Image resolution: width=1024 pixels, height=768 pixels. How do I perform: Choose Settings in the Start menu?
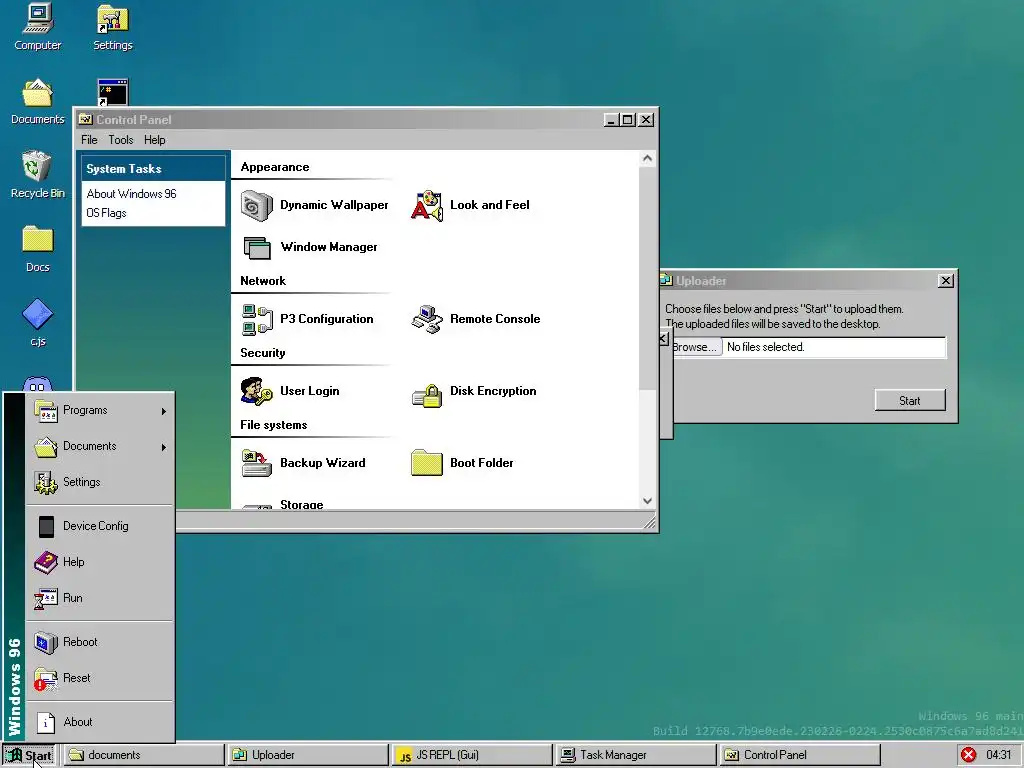pos(100,482)
